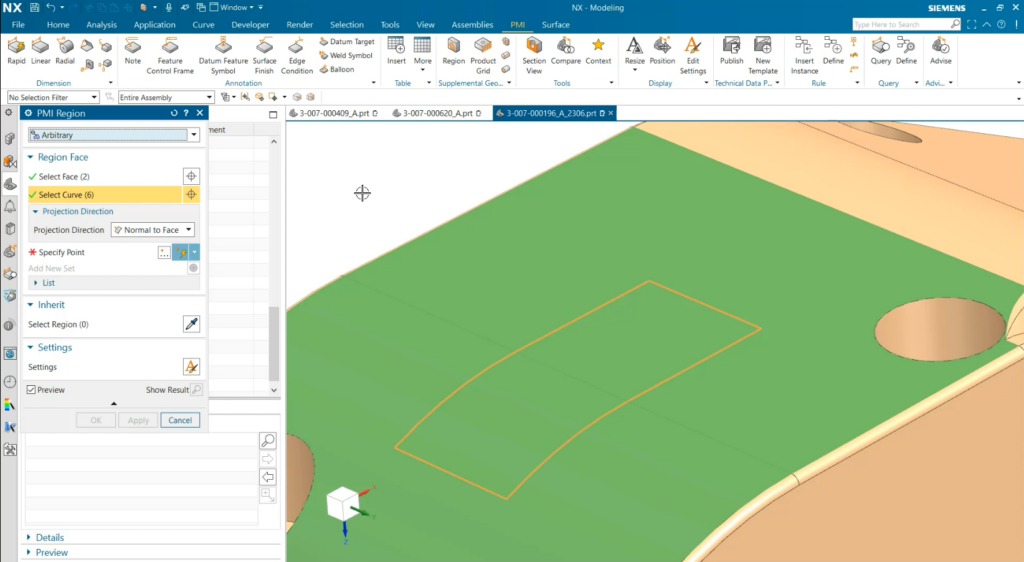1024x562 pixels.
Task: Click the Select Face target icon
Action: tap(191, 176)
